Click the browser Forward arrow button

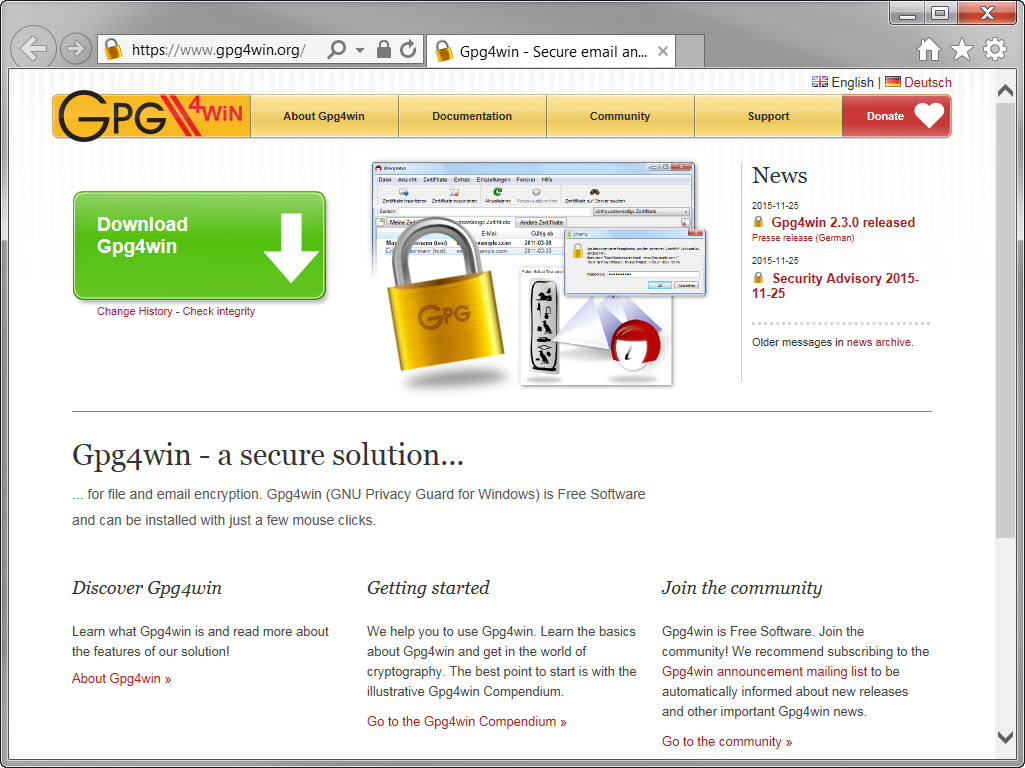point(76,48)
